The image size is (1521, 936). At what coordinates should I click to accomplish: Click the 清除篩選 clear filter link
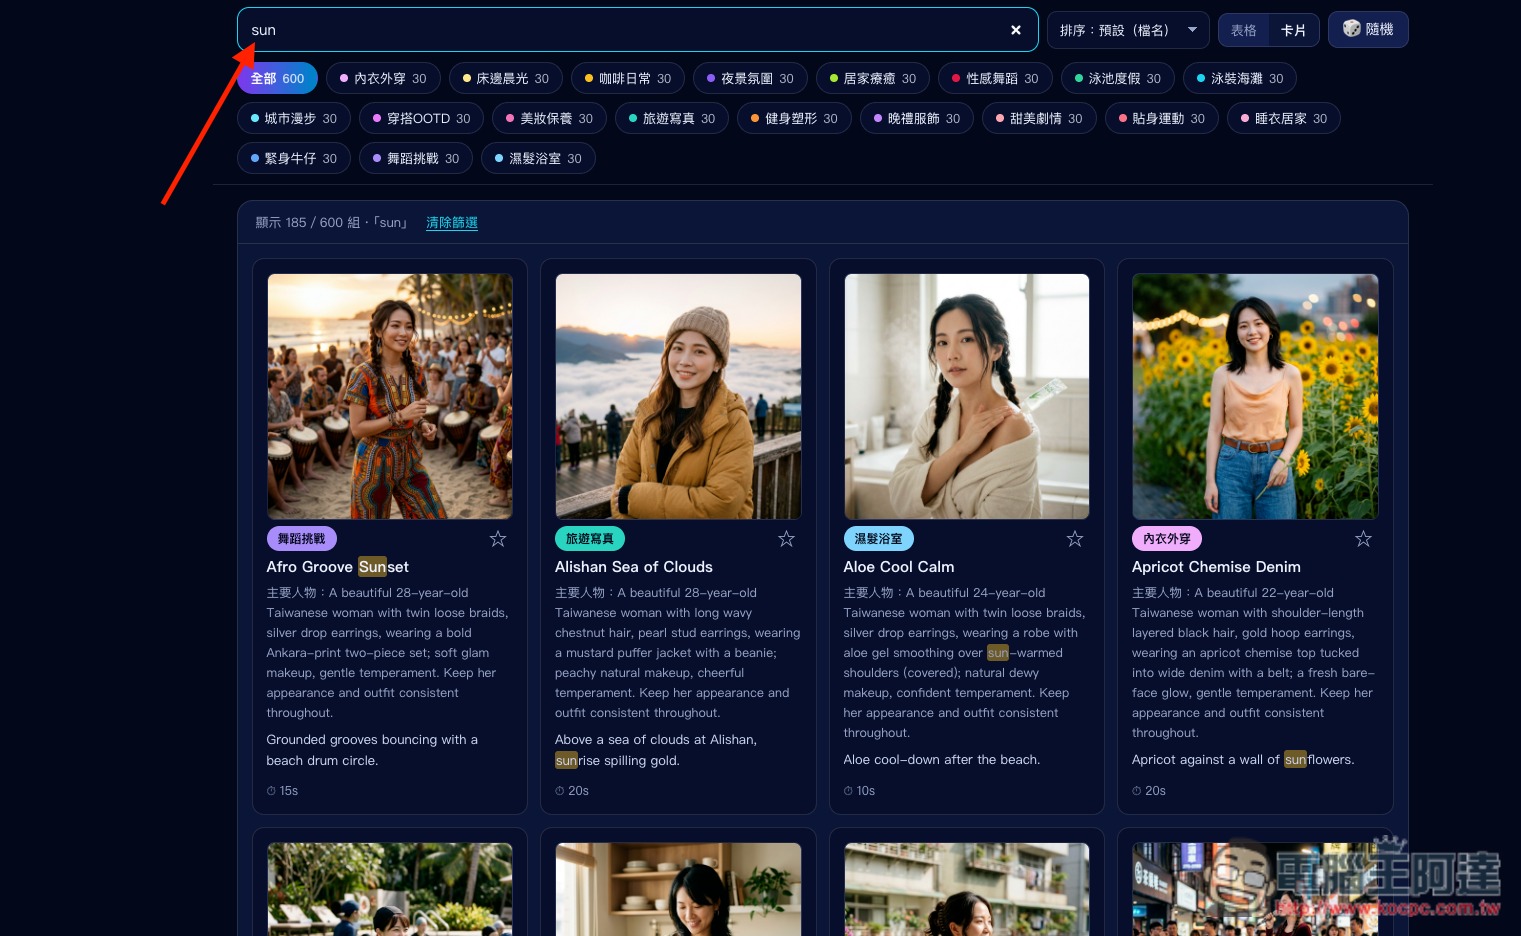(452, 223)
